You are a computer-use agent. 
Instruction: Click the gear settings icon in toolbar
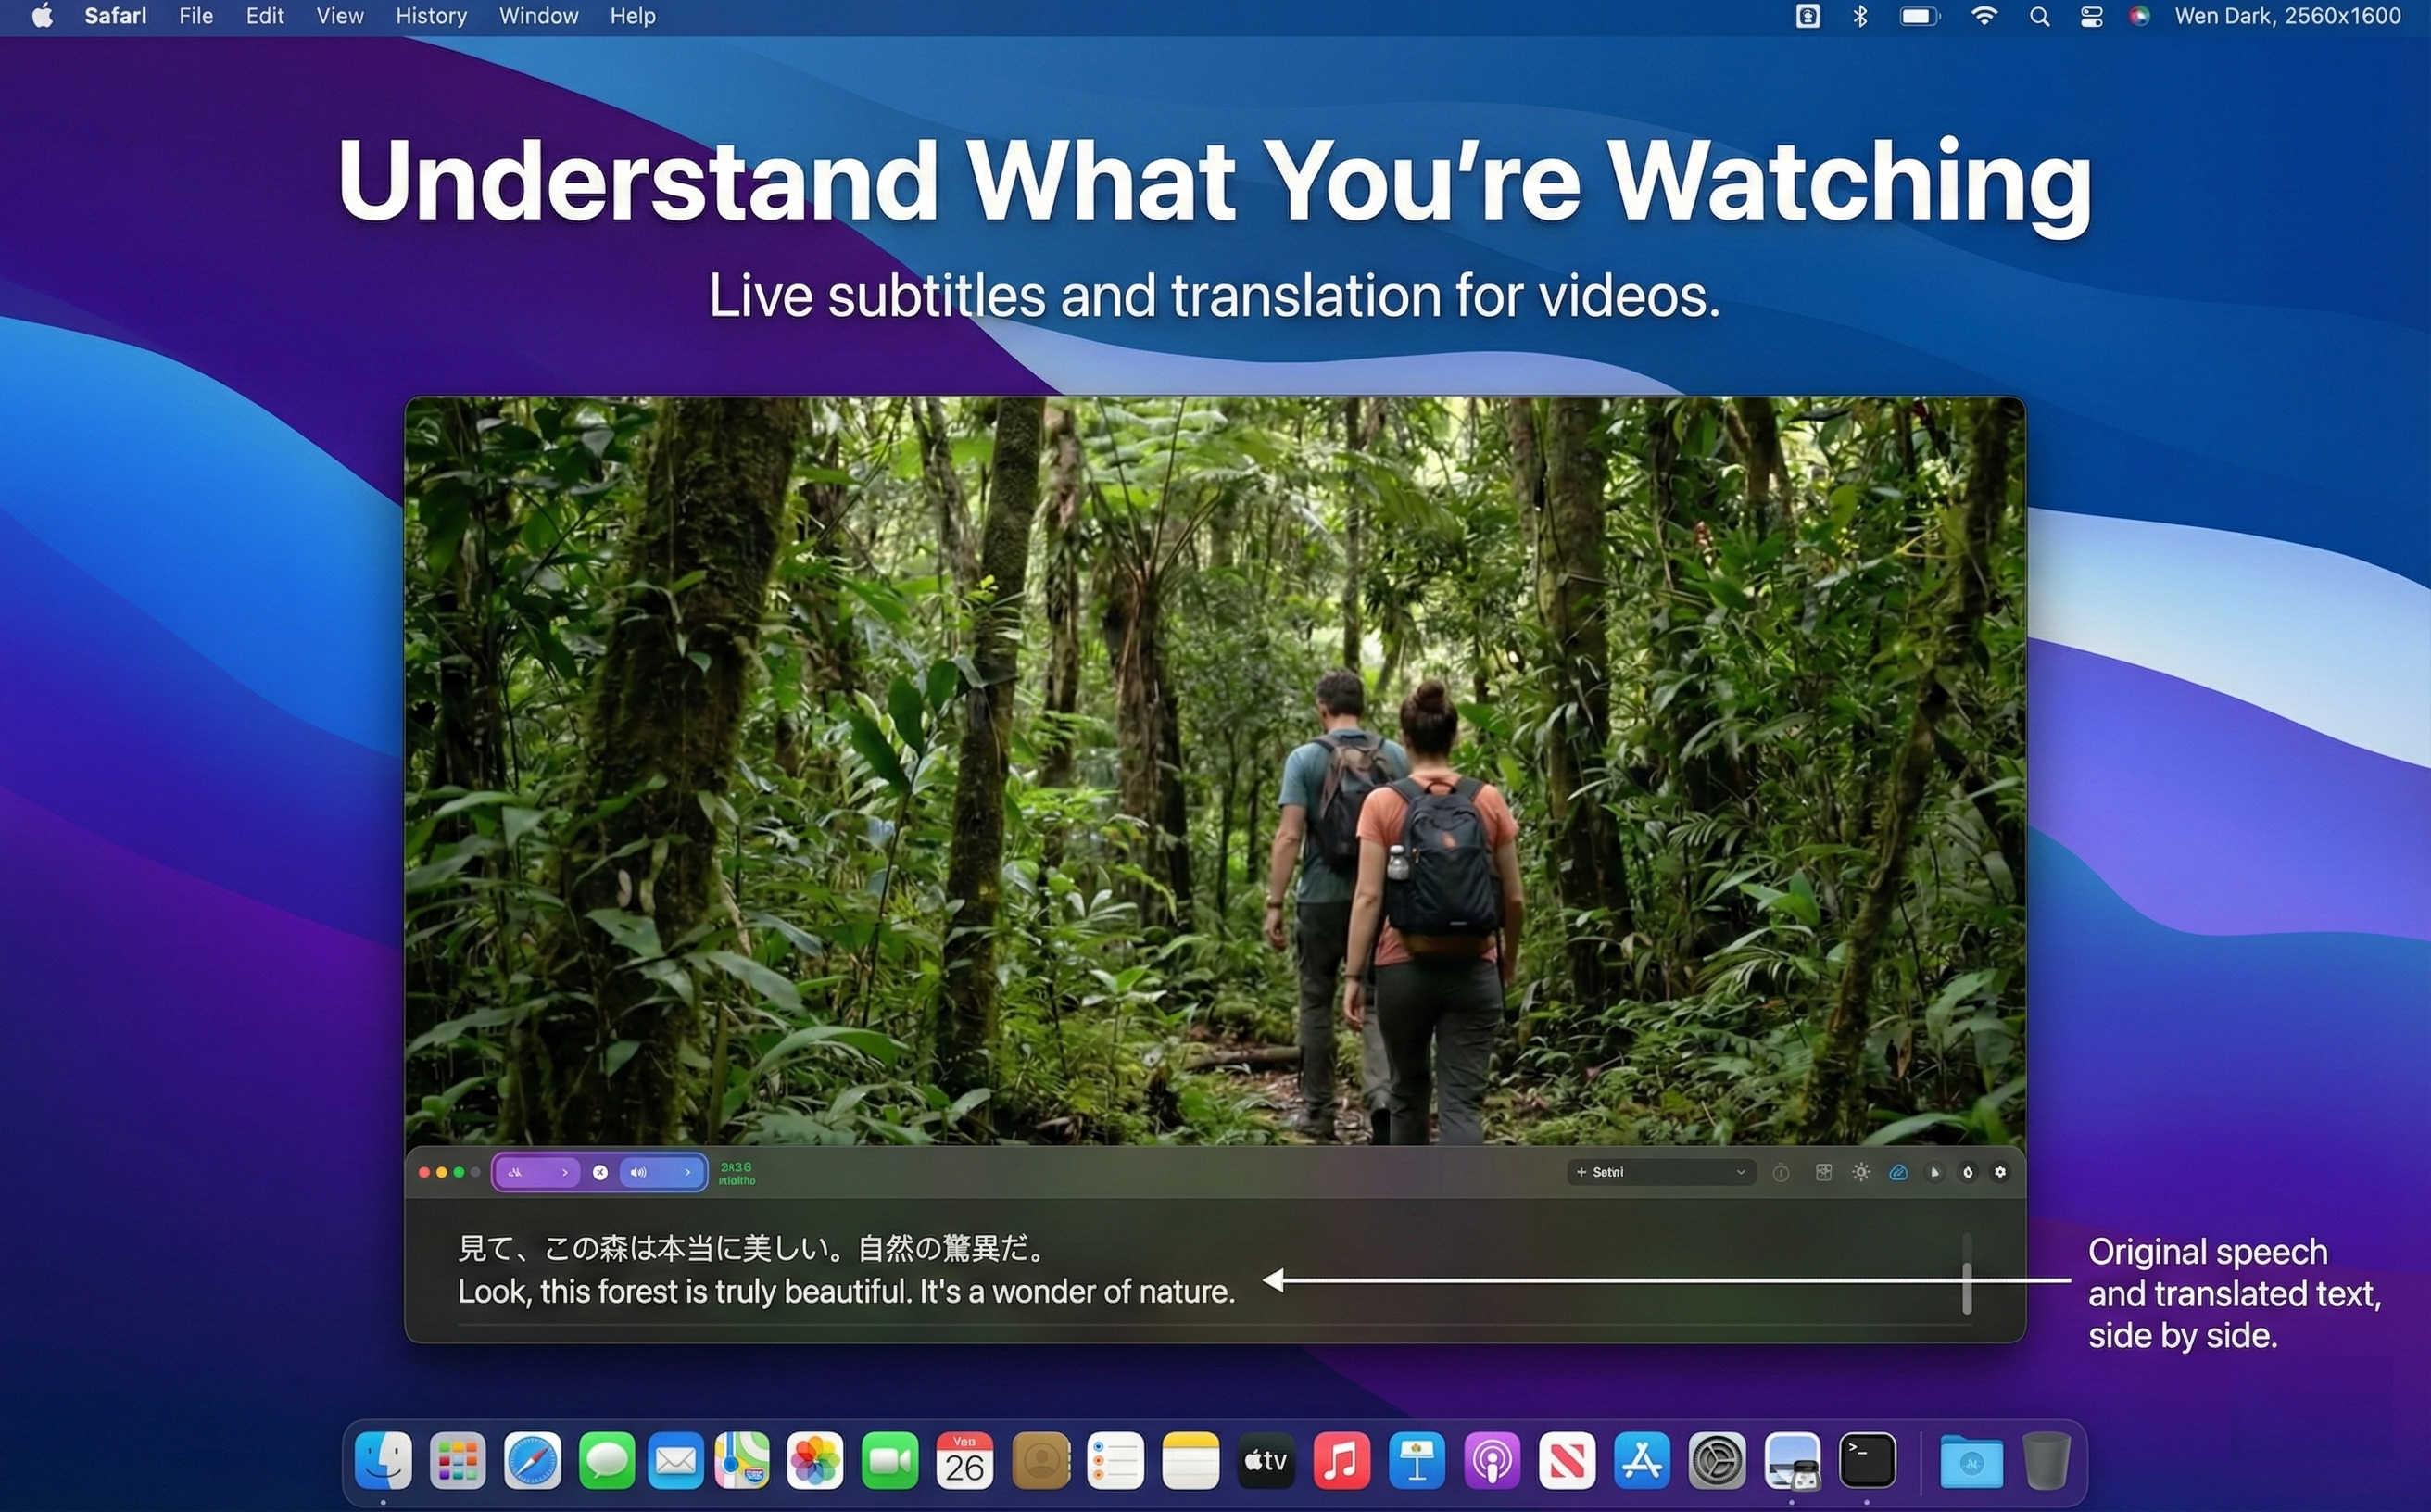(2000, 1172)
